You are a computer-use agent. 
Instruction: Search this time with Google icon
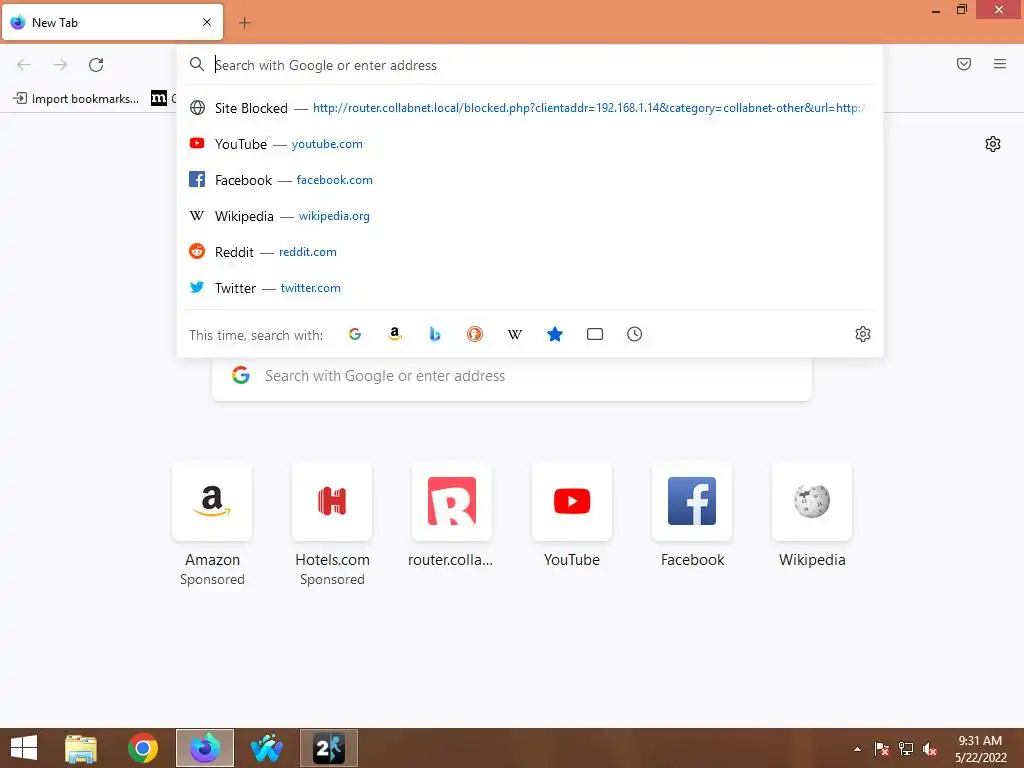(x=355, y=334)
